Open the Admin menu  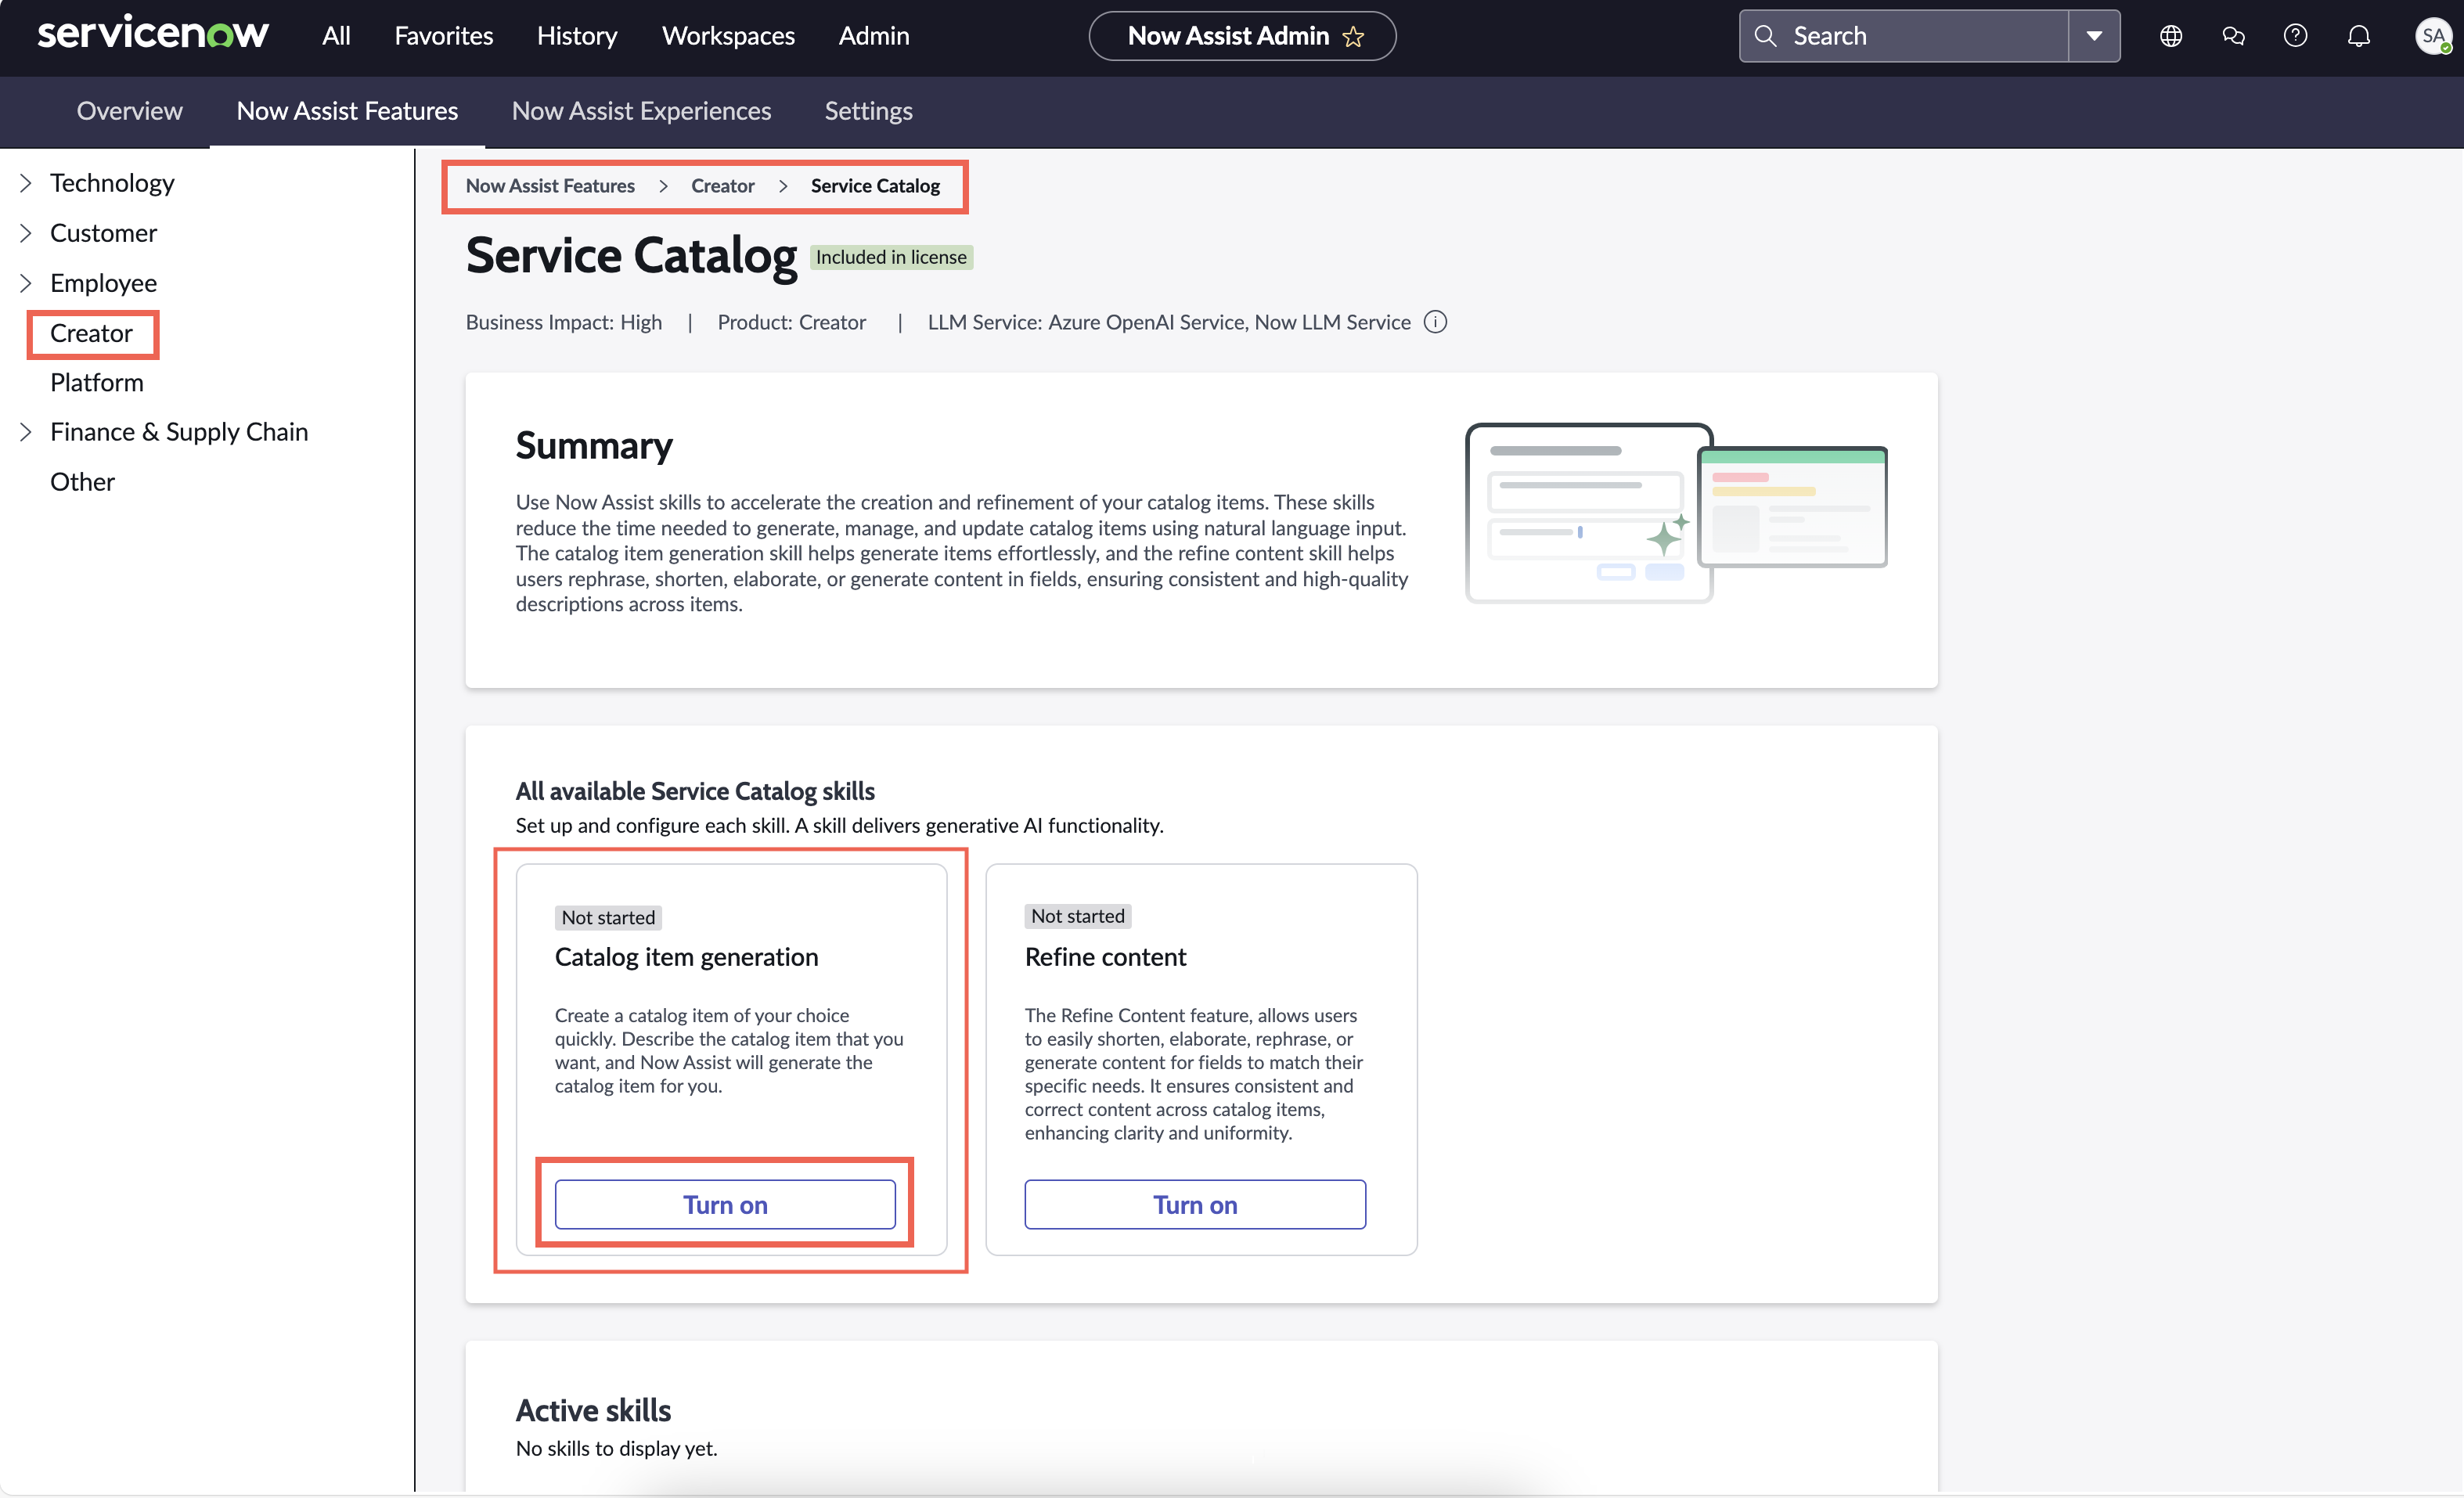(874, 36)
